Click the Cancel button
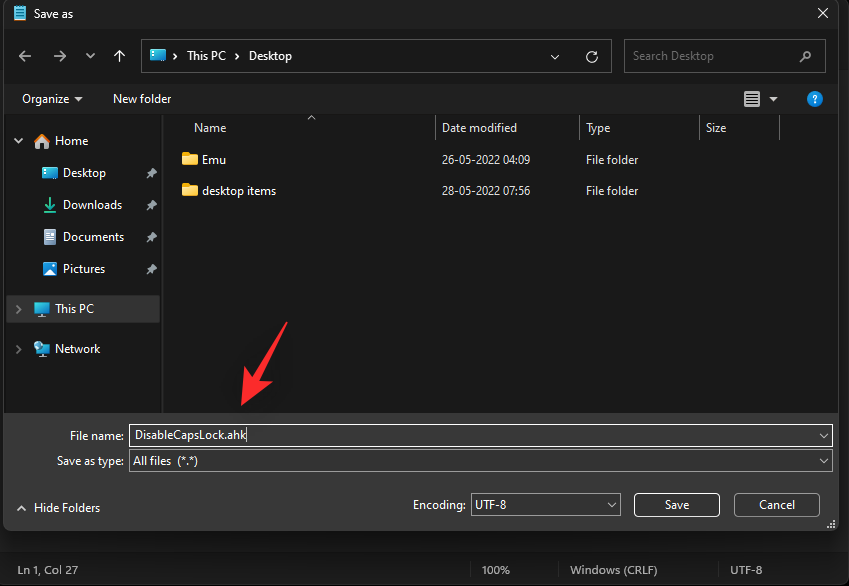Image resolution: width=849 pixels, height=586 pixels. click(x=776, y=505)
